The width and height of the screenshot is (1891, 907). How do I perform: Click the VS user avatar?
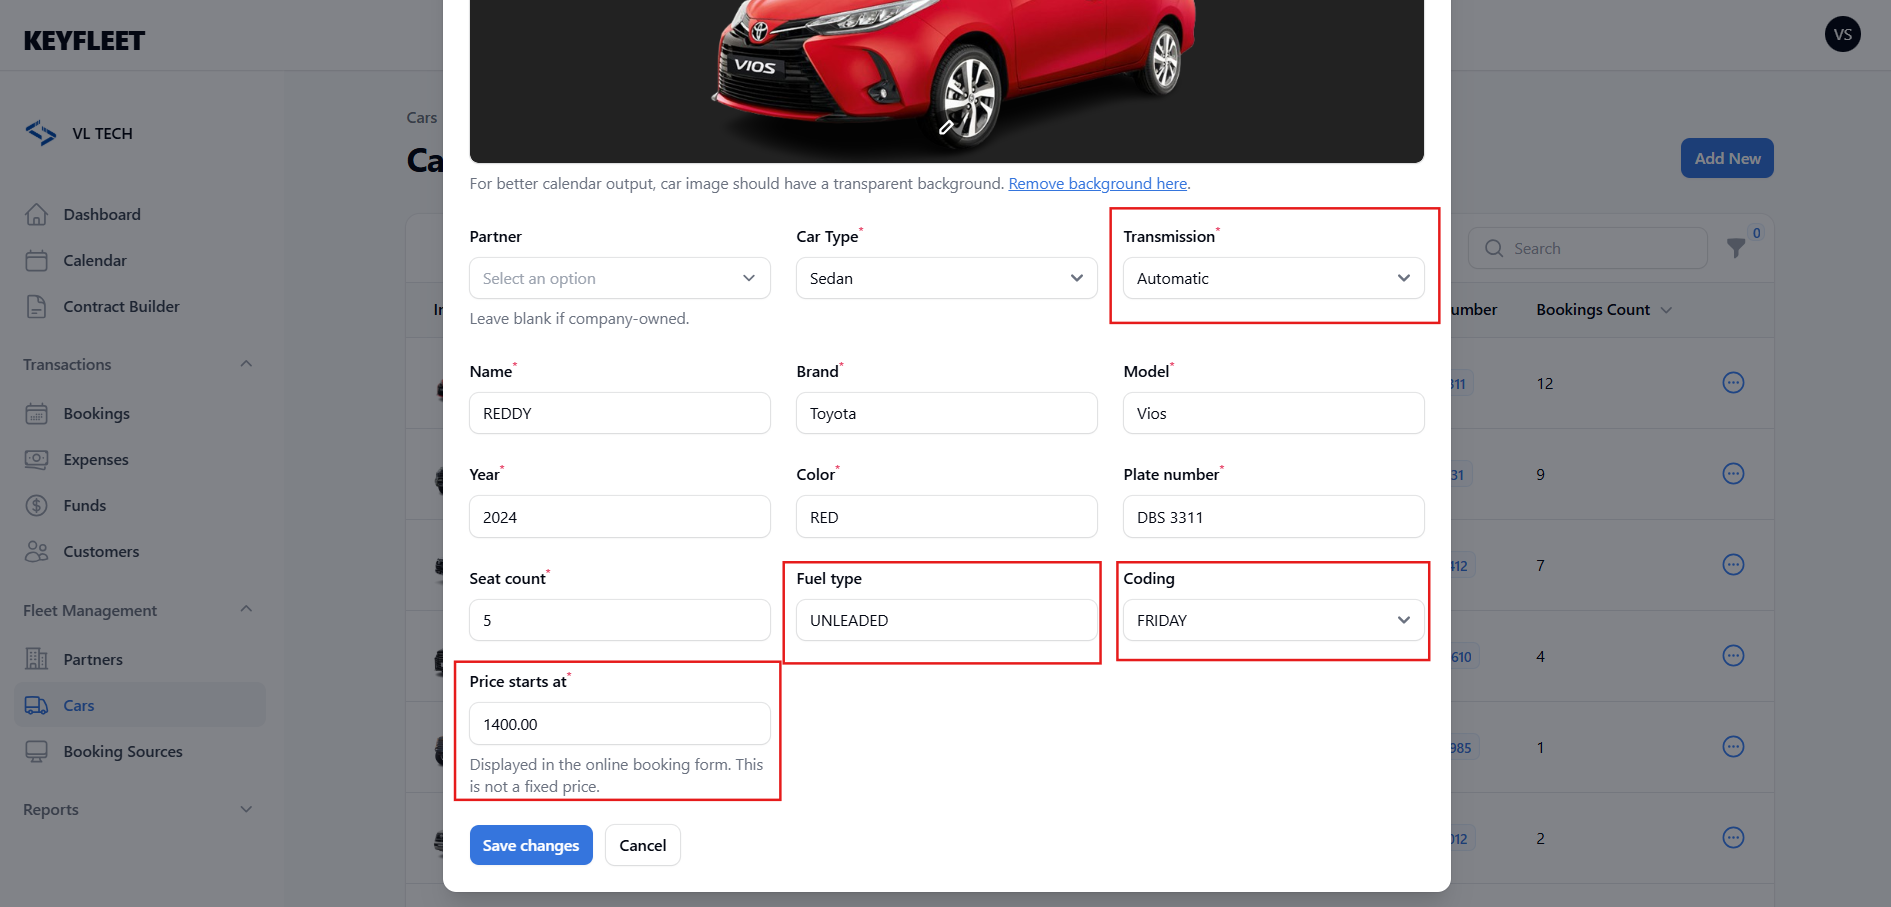(x=1842, y=34)
